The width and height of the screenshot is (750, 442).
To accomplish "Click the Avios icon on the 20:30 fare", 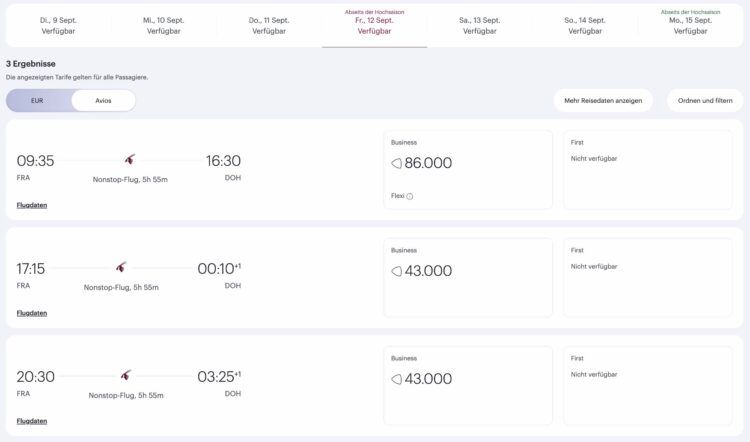I will 396,379.
